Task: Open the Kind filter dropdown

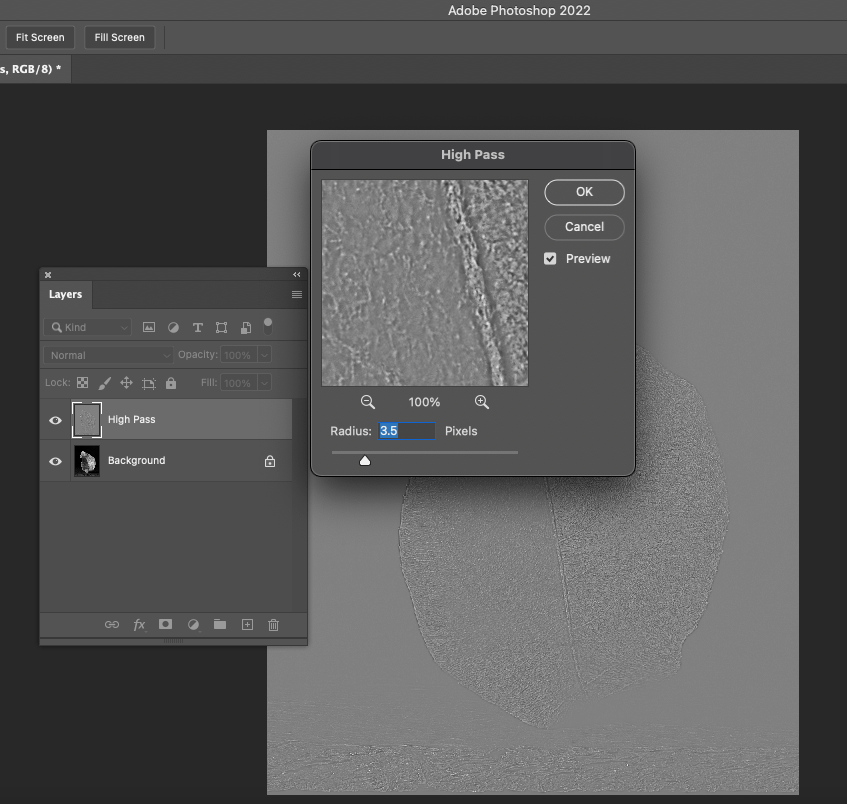Action: tap(88, 327)
